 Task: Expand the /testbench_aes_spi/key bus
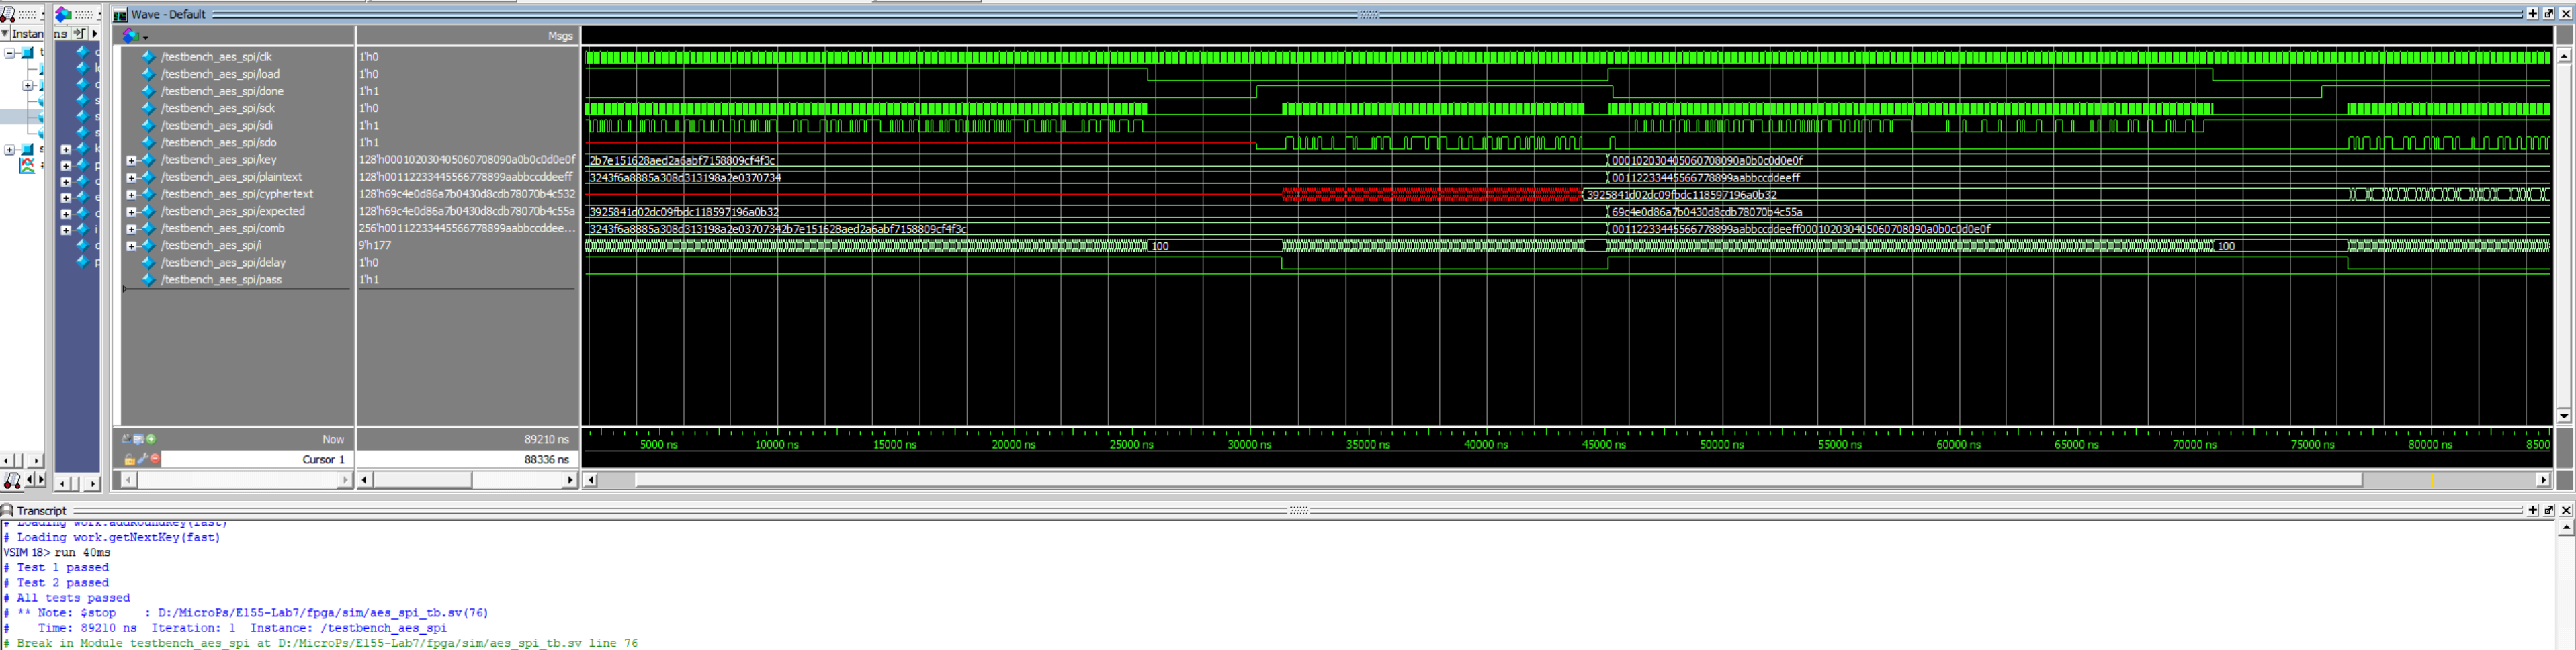tap(131, 160)
